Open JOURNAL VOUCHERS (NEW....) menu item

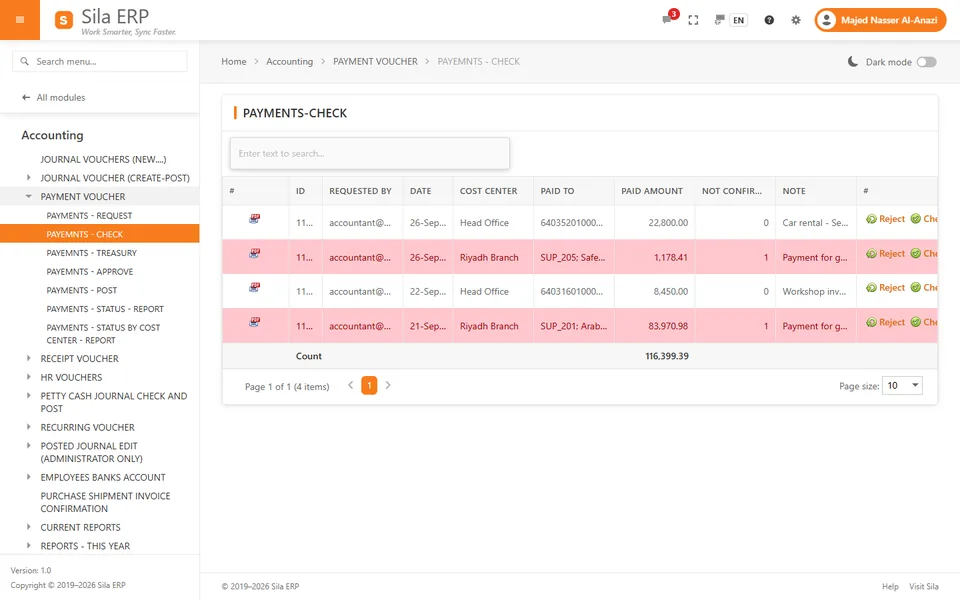[103, 159]
